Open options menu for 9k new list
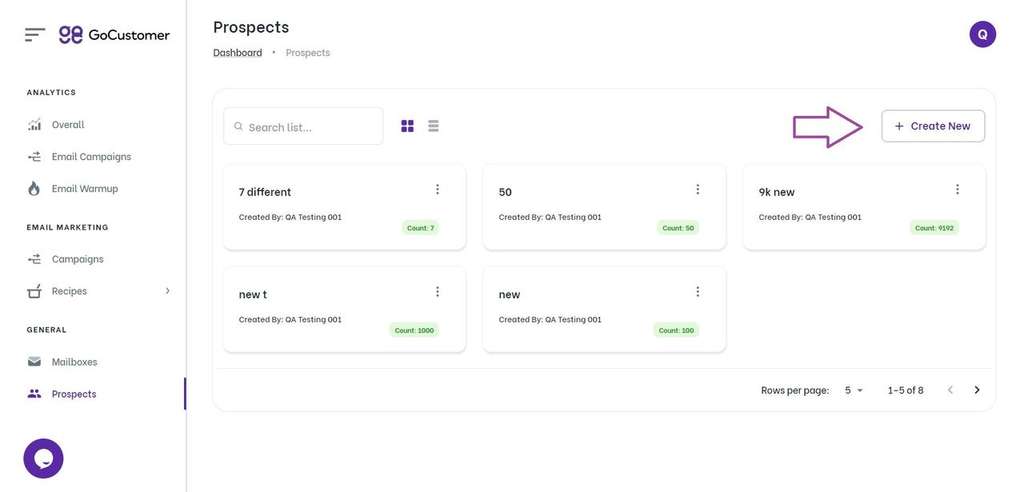Image resolution: width=1024 pixels, height=492 pixels. tap(957, 189)
